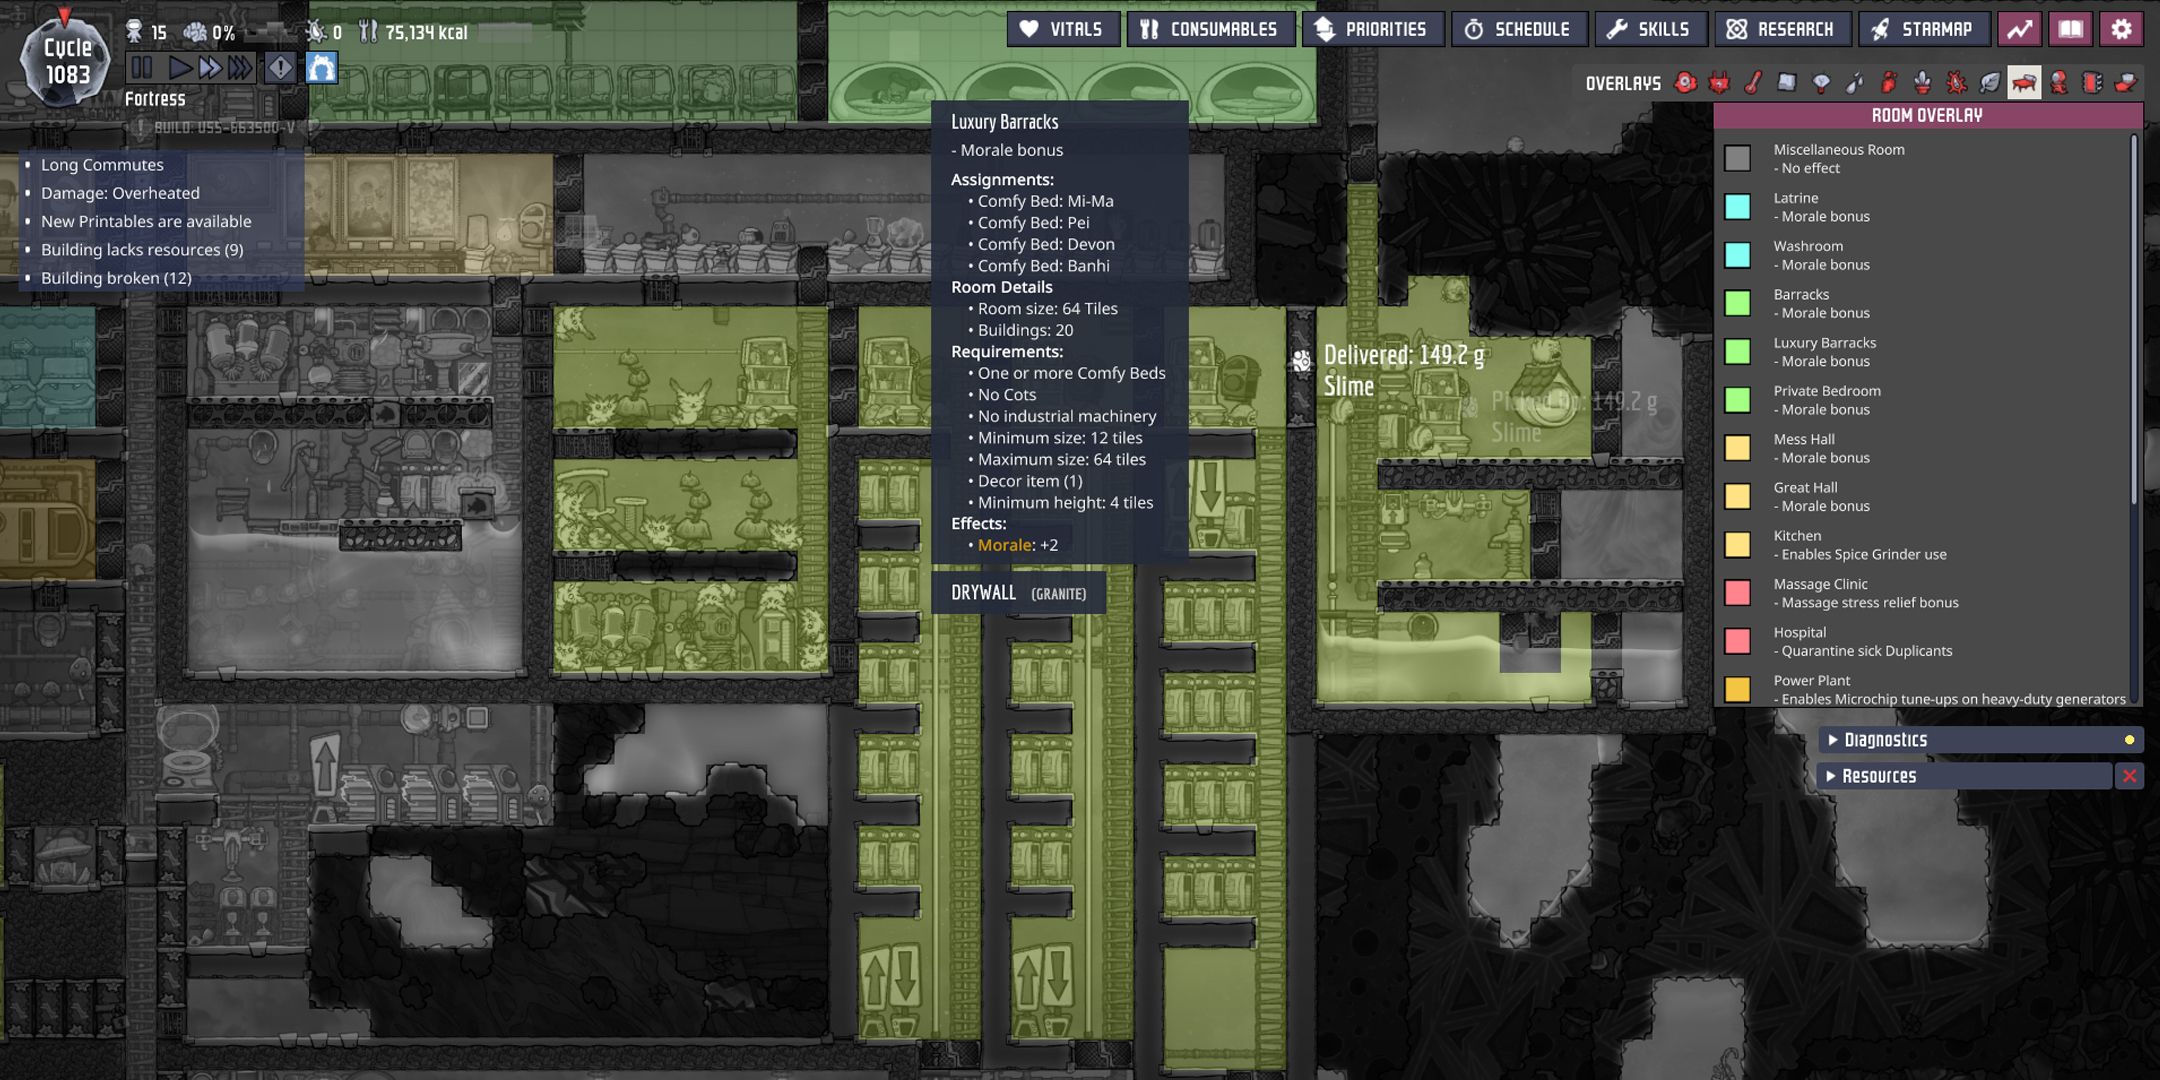The height and width of the screenshot is (1080, 2160).
Task: Open the Vitals tab
Action: (1062, 29)
